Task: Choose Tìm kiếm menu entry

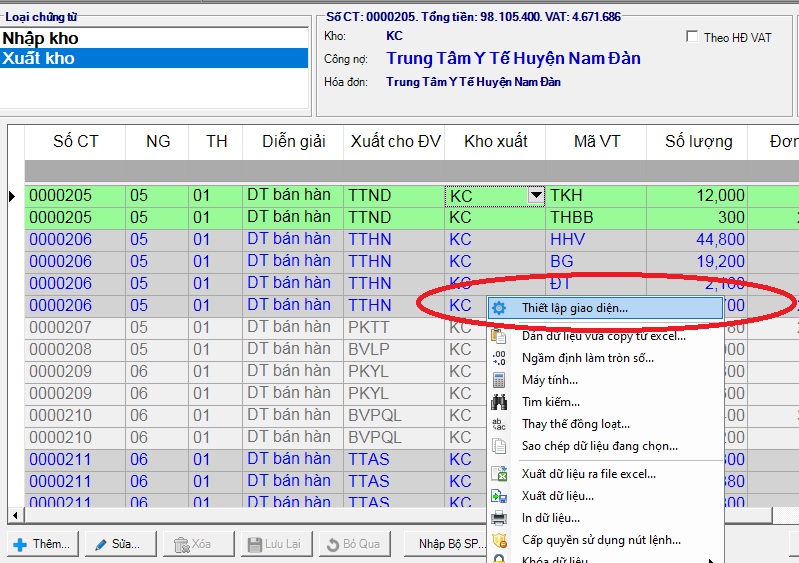Action: (x=605, y=402)
